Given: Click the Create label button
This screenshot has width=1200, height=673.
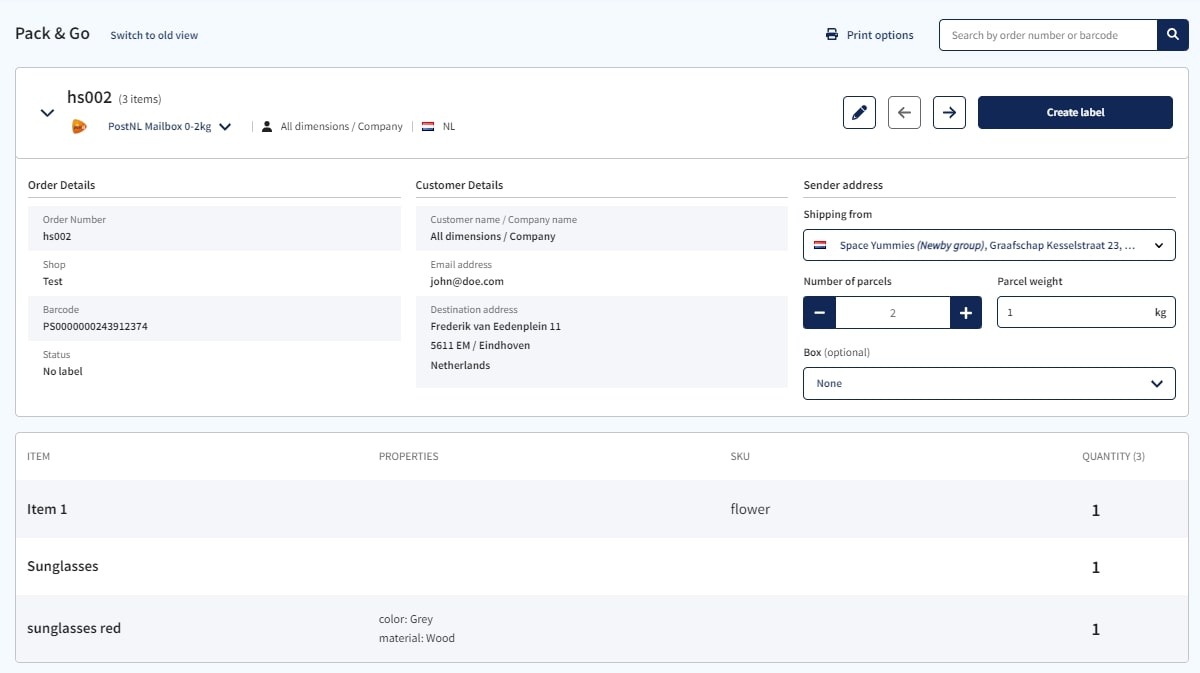Looking at the screenshot, I should (1075, 113).
